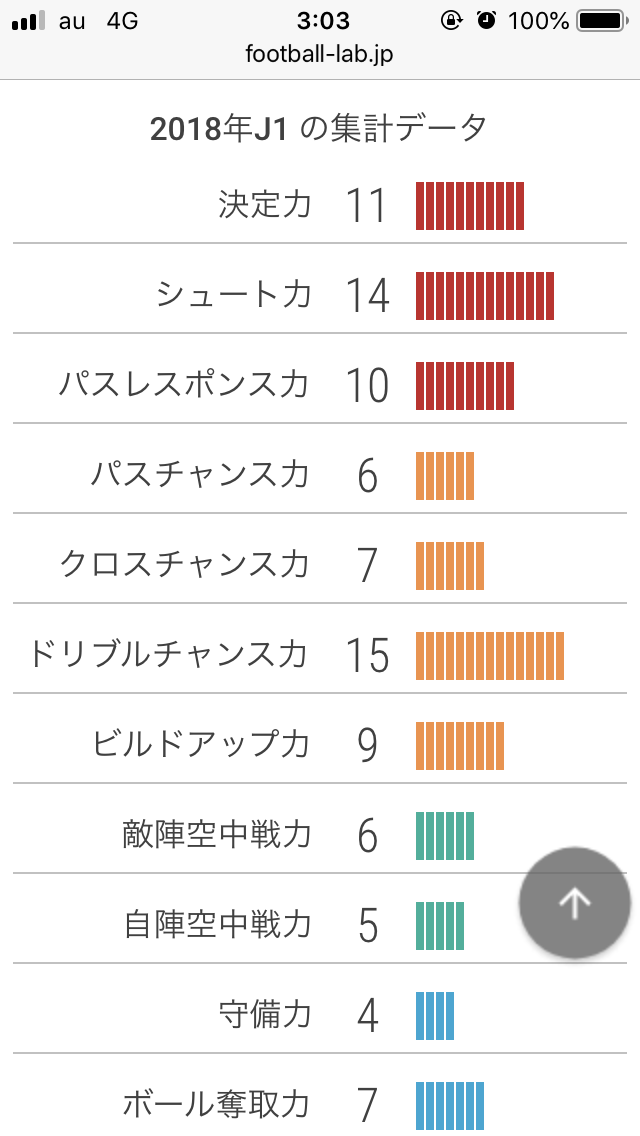Tap the 2018年J1 の集計データ heading
Image resolution: width=640 pixels, height=1136 pixels.
tap(319, 129)
